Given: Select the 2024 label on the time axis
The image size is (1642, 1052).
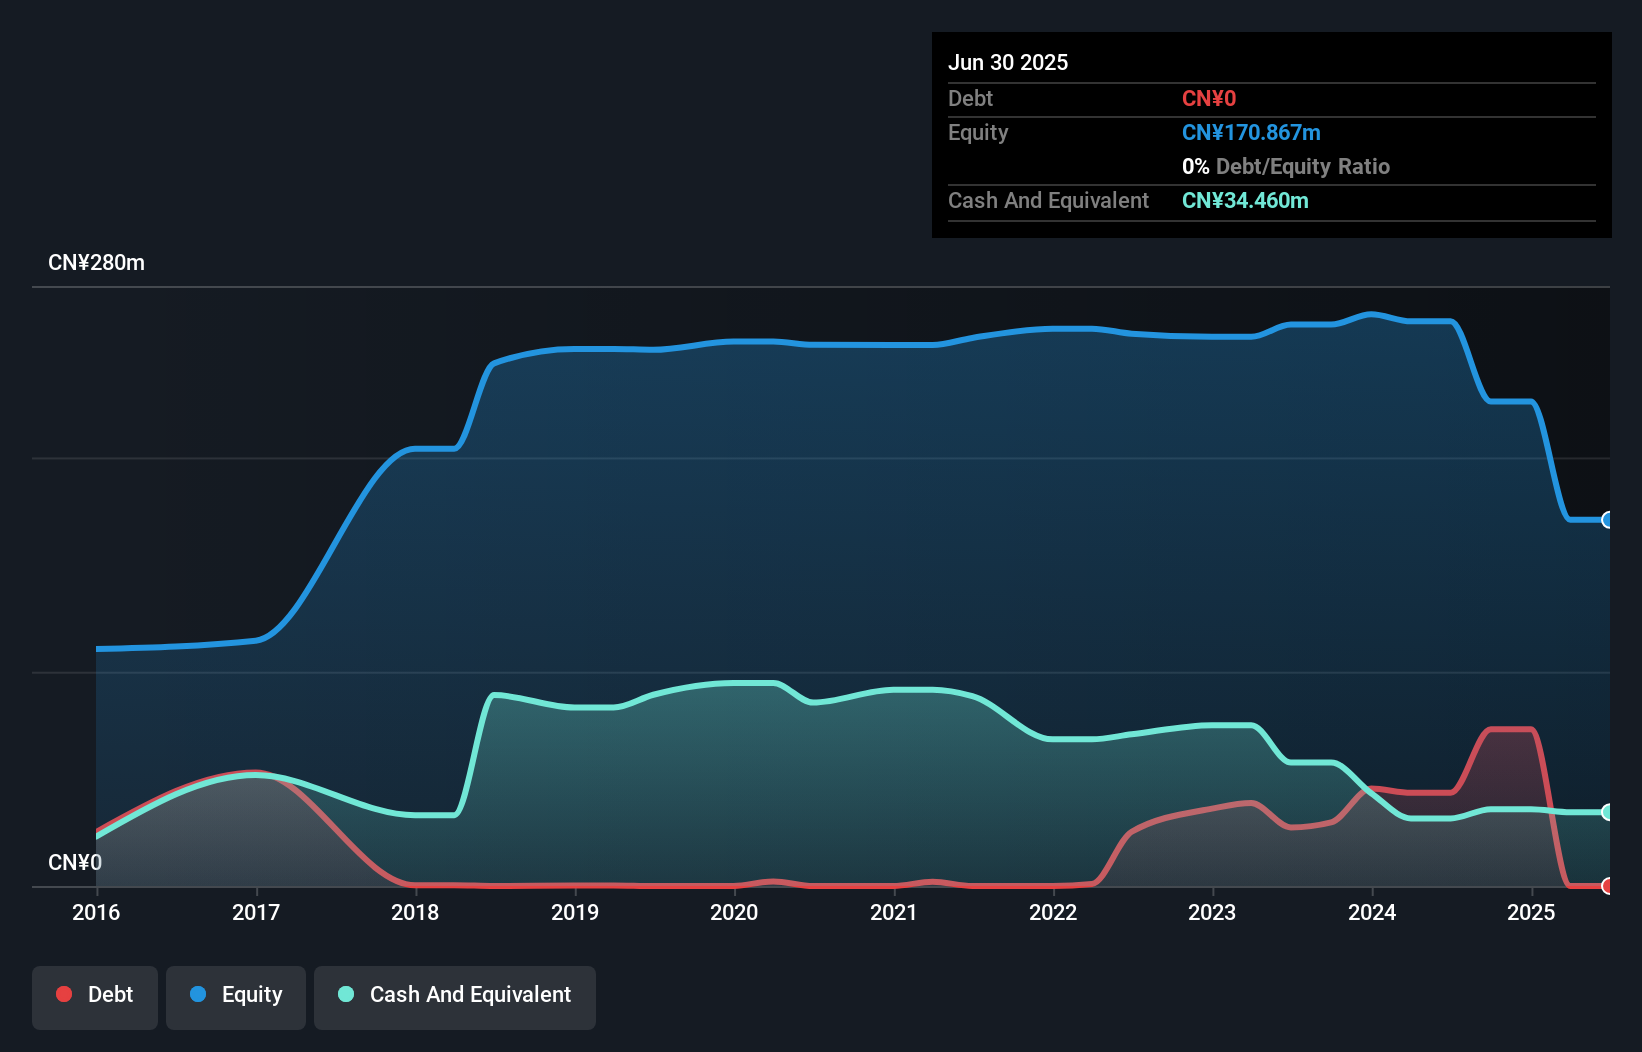Looking at the screenshot, I should (1373, 912).
